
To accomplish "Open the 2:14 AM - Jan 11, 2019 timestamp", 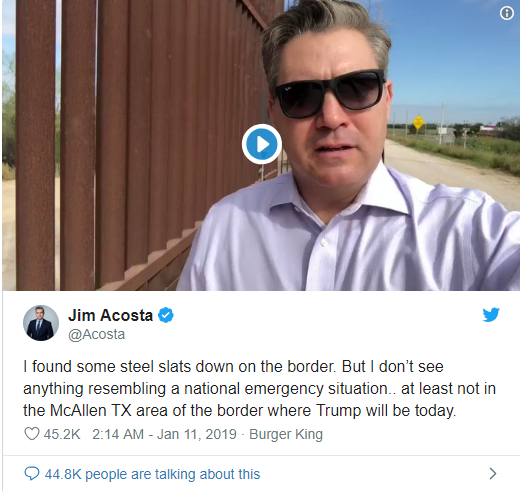I will click(x=164, y=434).
